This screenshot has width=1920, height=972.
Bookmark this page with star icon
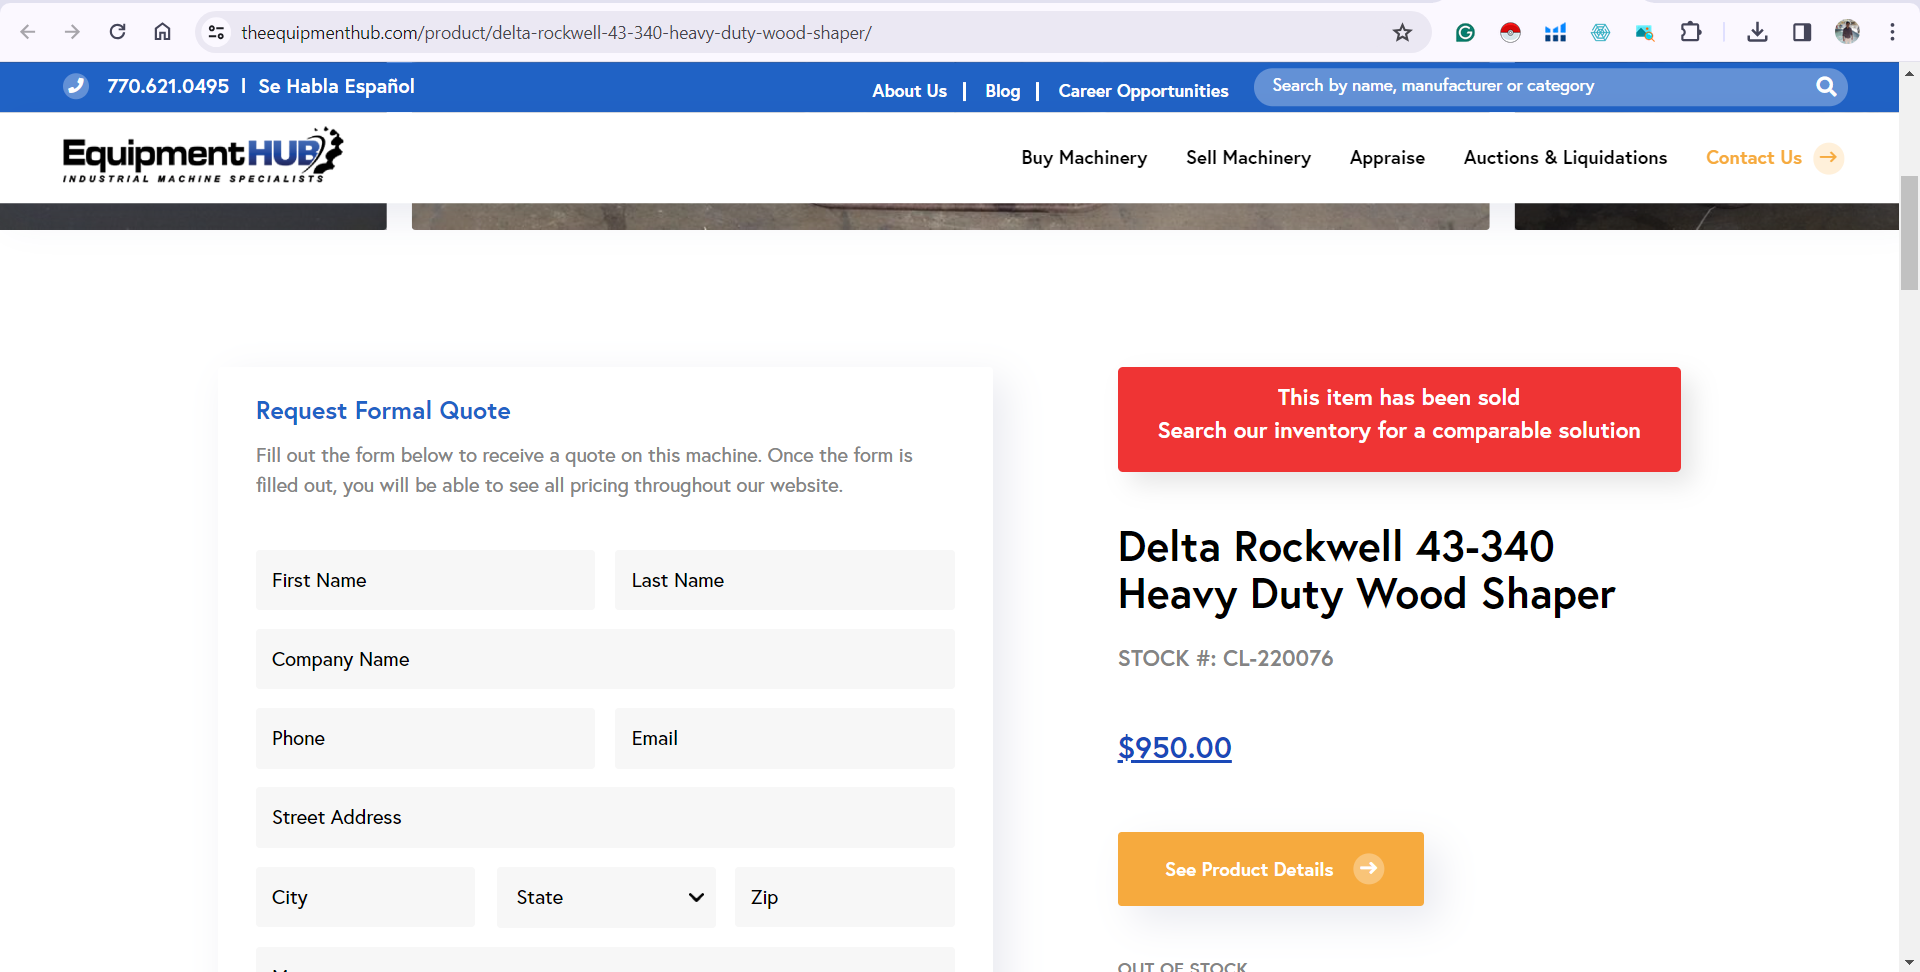[1402, 32]
